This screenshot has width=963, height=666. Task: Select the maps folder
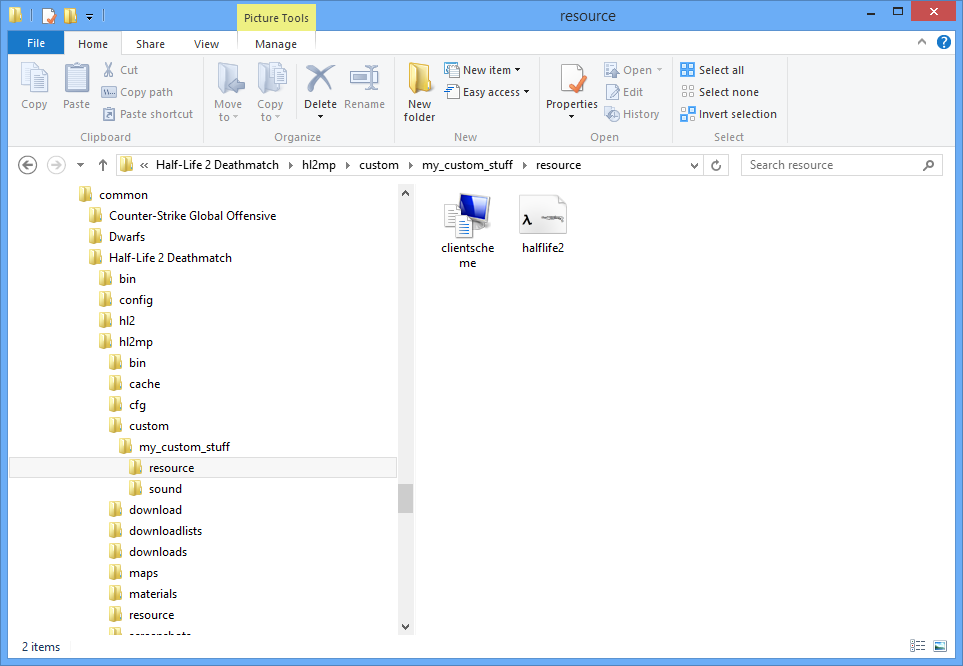click(134, 573)
